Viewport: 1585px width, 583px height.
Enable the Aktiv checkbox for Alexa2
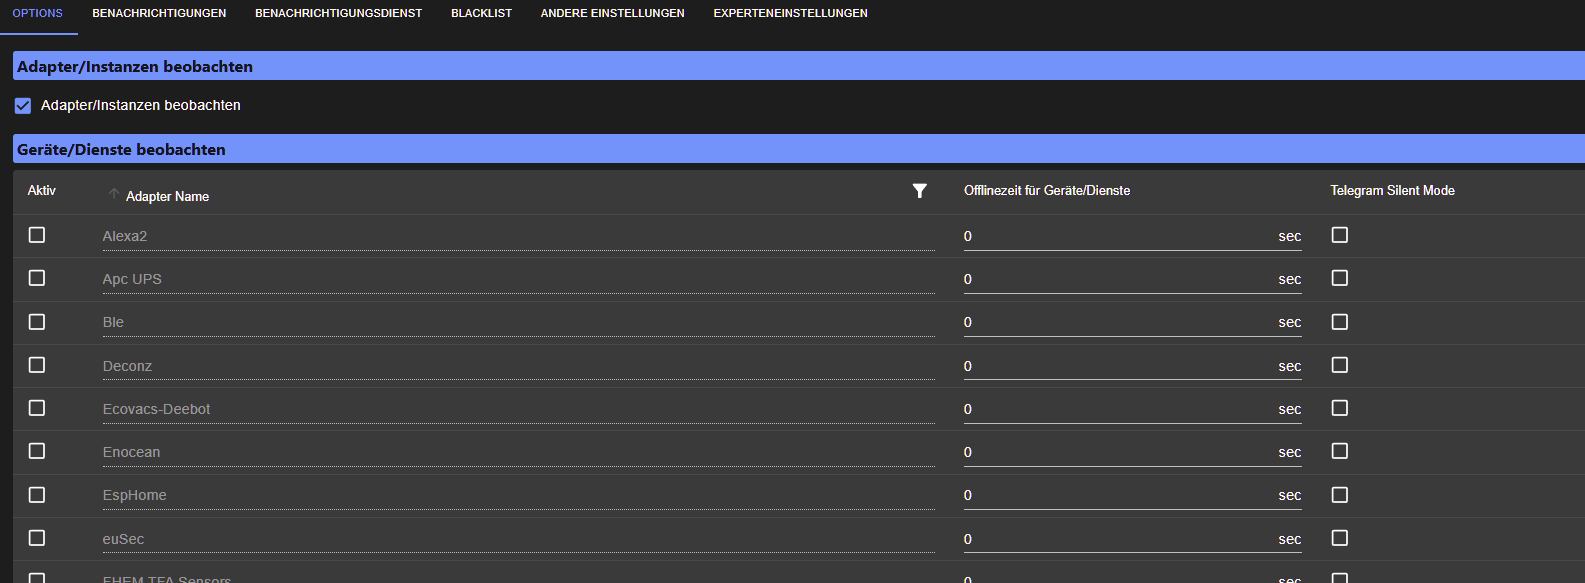tap(37, 235)
